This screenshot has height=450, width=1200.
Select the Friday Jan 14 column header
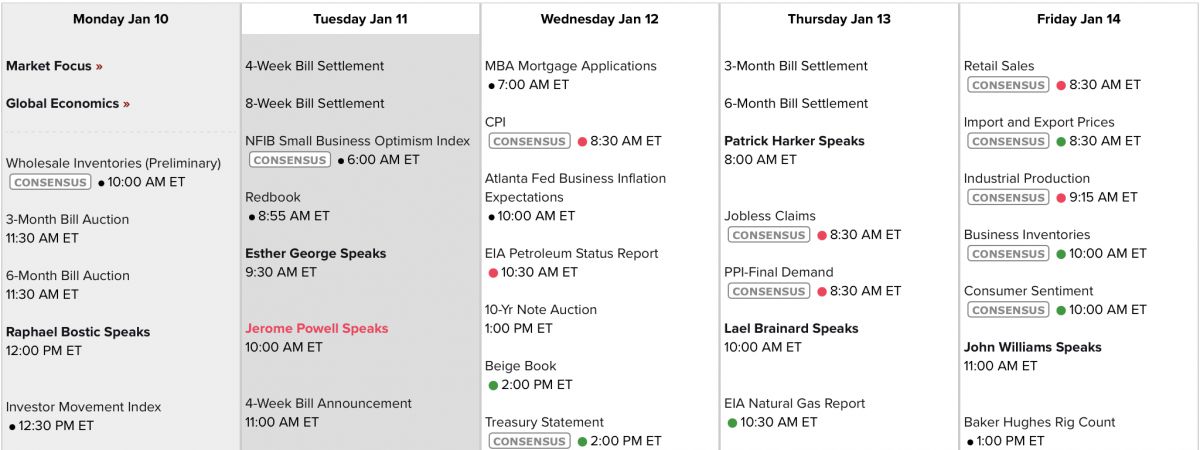(1078, 19)
